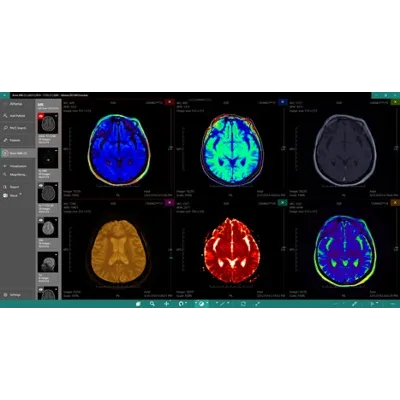Click the PACS Search magnifier icon in sidebar
This screenshot has height=400, width=400.
pos(5,128)
